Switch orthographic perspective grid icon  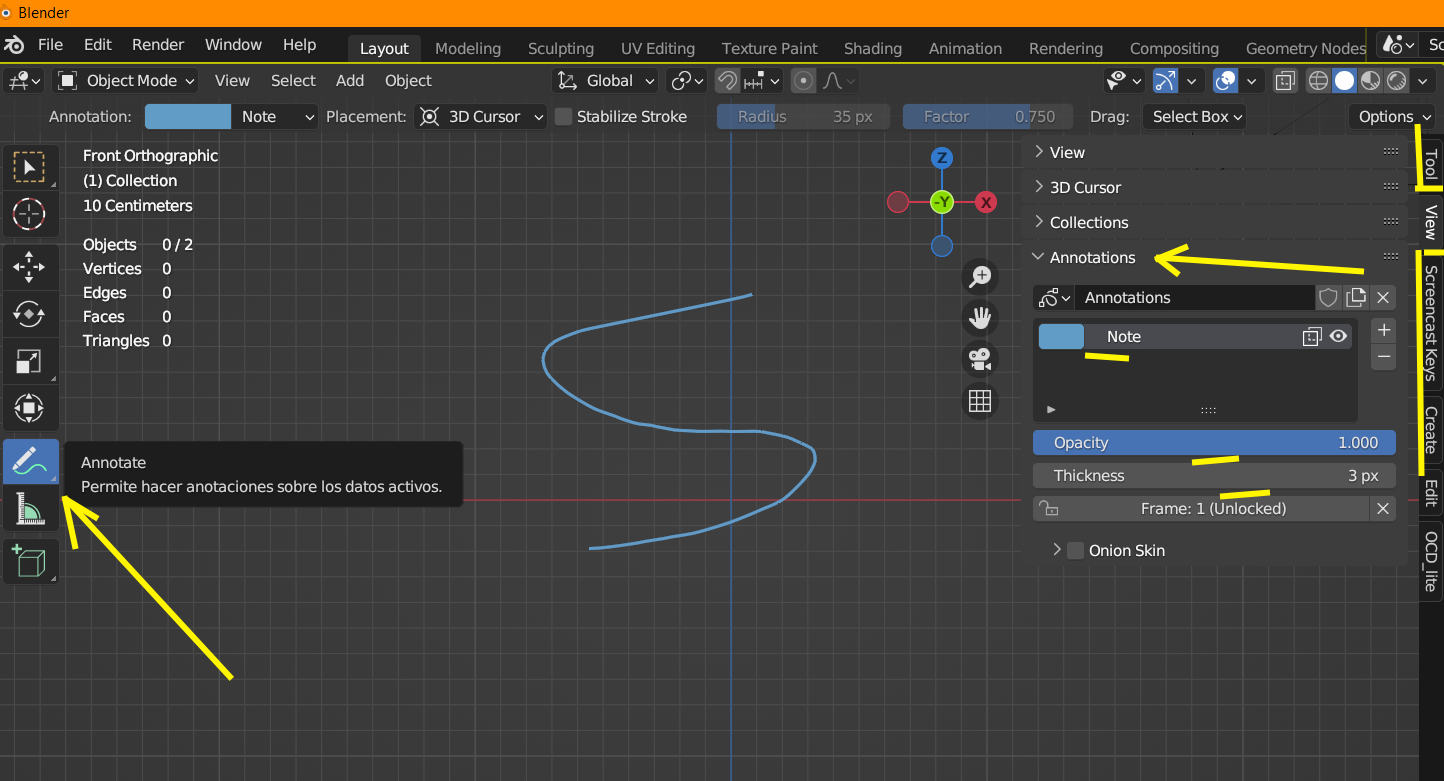tap(980, 401)
